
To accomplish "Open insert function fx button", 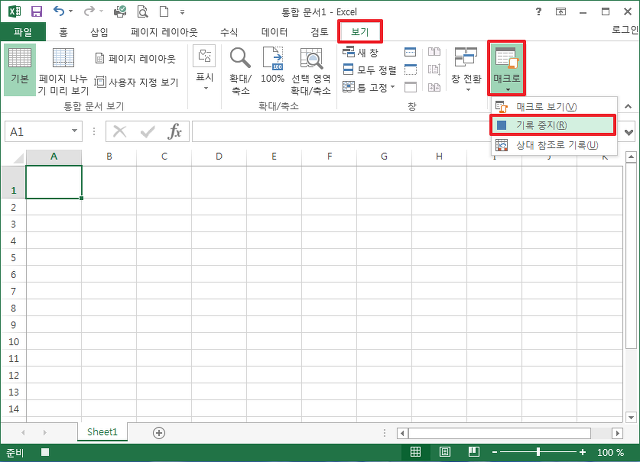I will coord(175,131).
